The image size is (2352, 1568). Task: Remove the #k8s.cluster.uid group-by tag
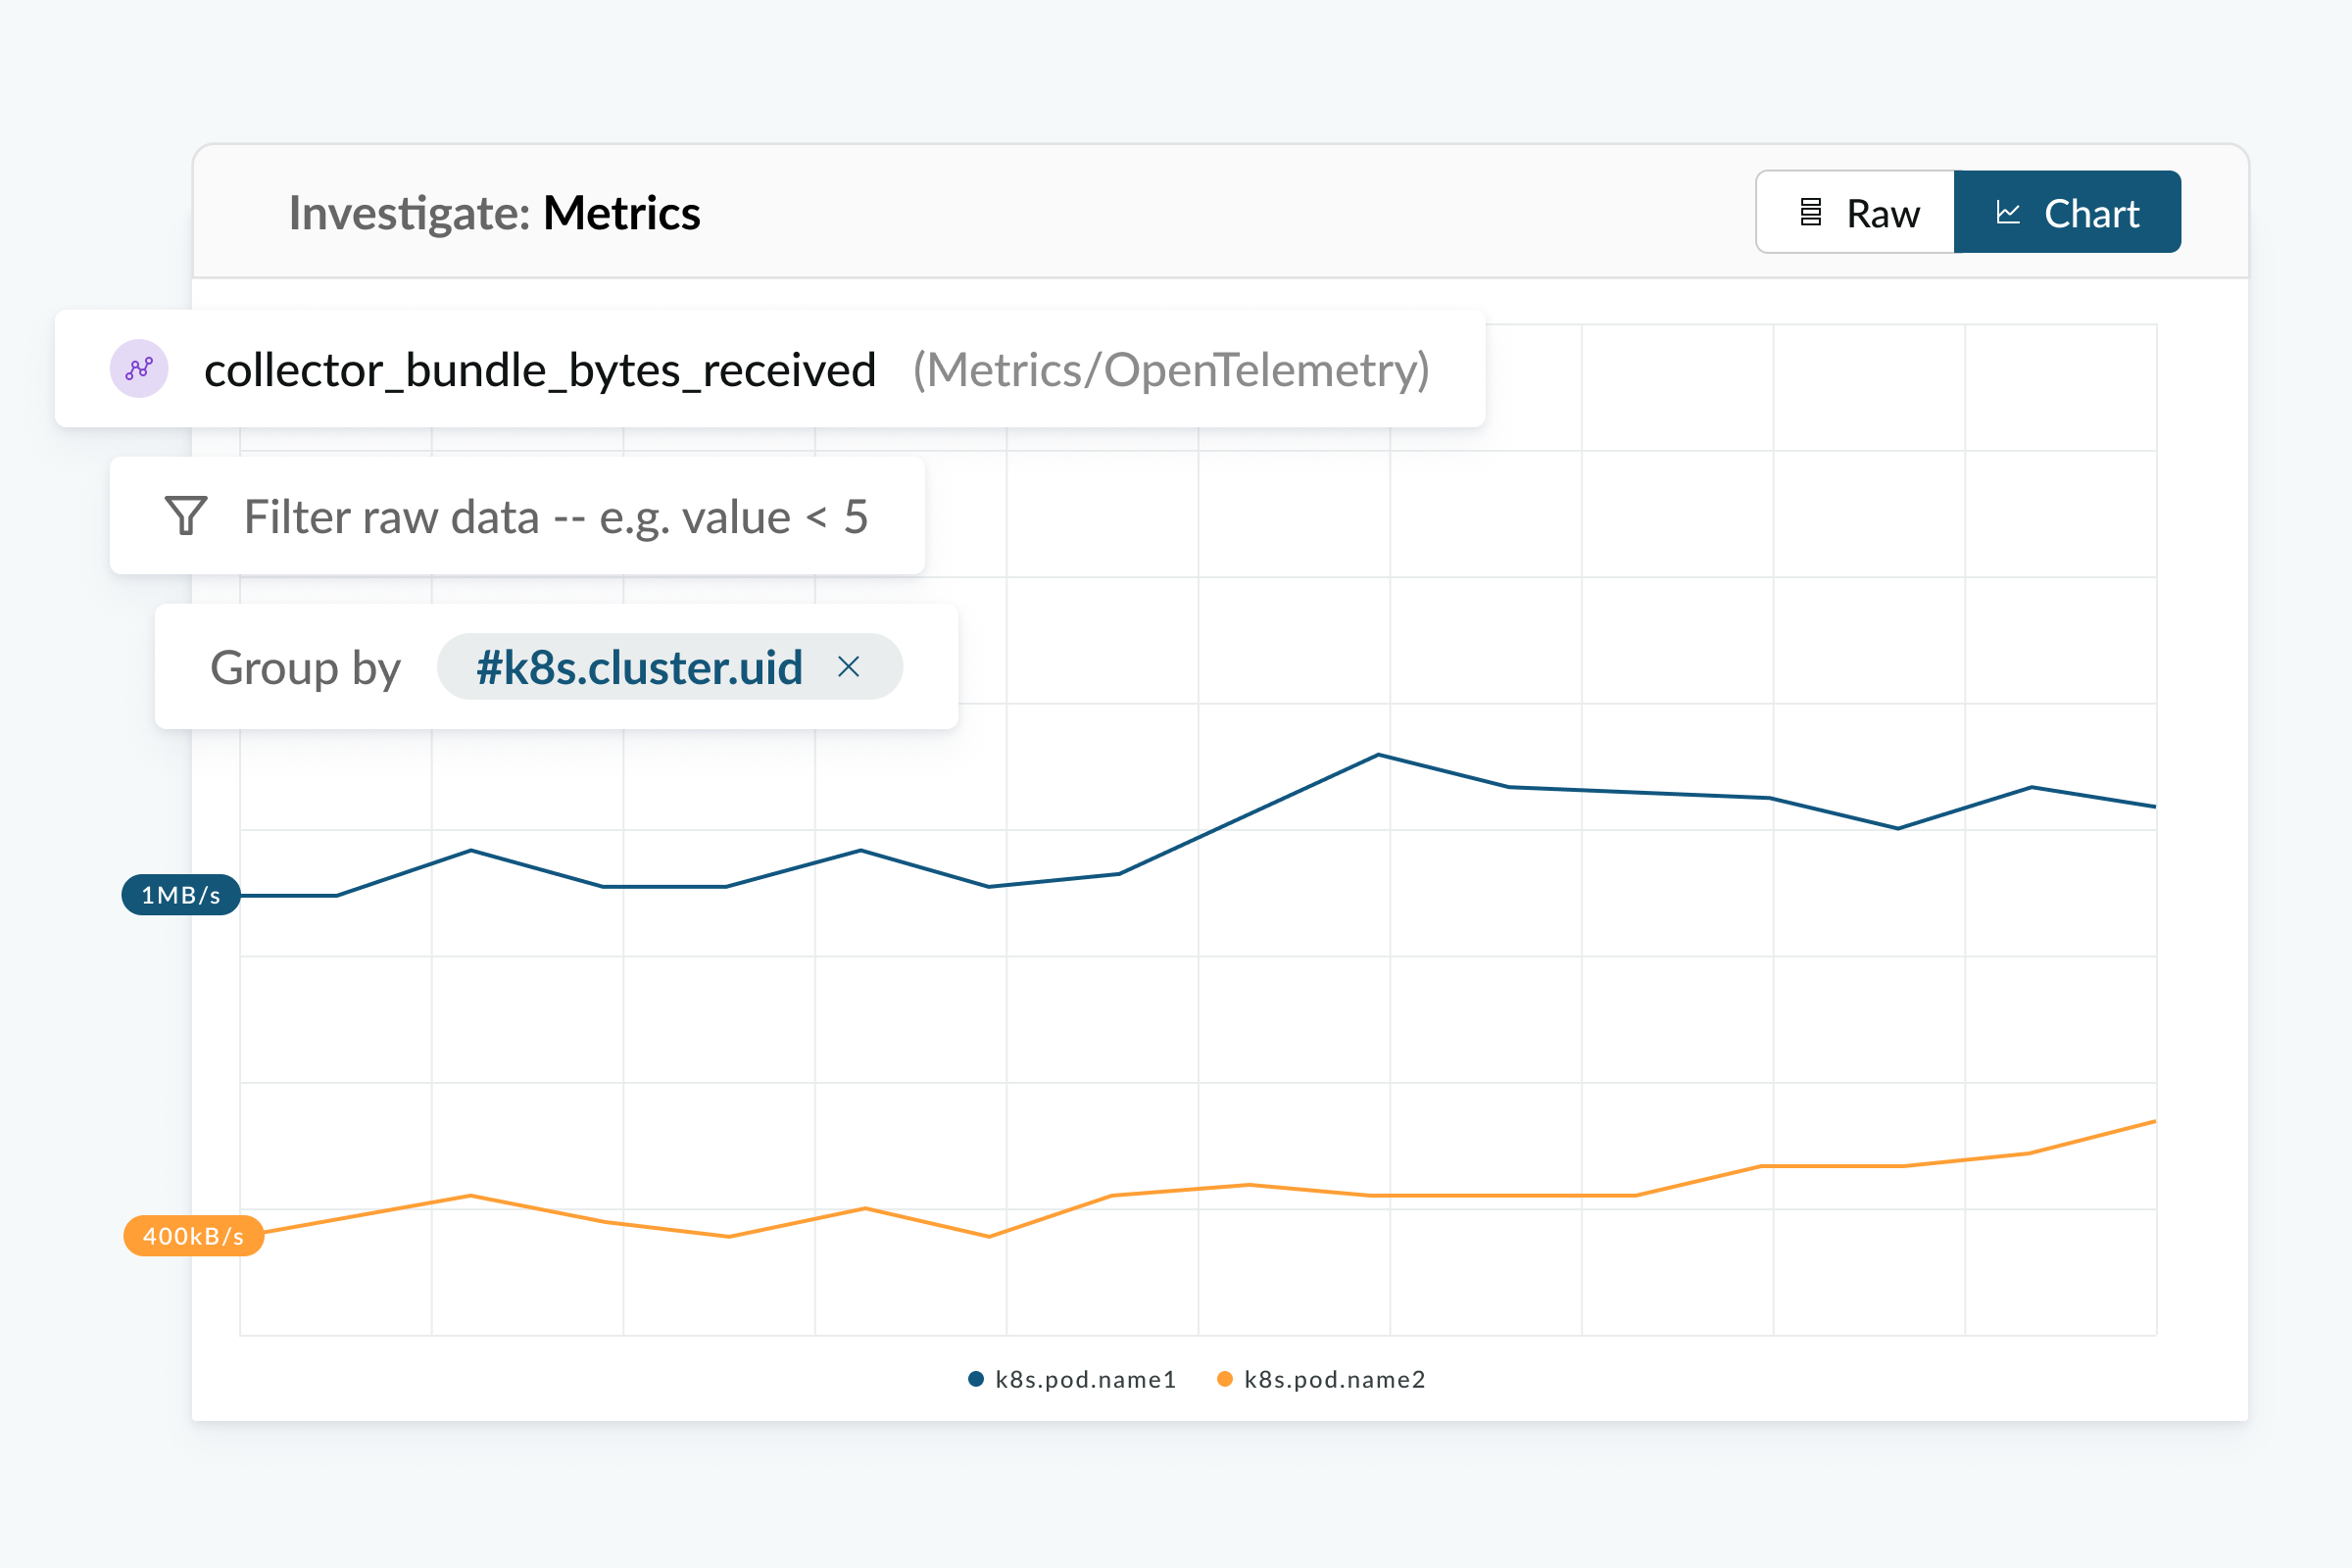pyautogui.click(x=849, y=666)
